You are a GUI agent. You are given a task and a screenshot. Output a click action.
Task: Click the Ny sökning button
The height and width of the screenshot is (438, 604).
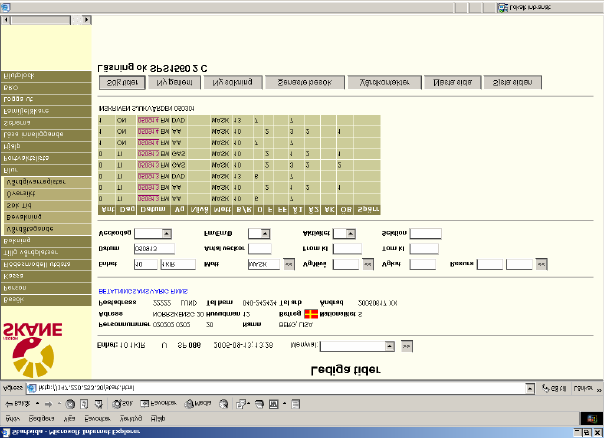(x=233, y=82)
